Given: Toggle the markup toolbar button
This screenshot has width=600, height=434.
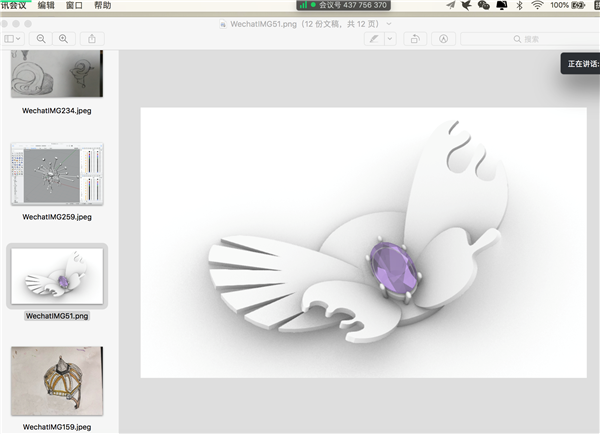Looking at the screenshot, I should coord(443,38).
